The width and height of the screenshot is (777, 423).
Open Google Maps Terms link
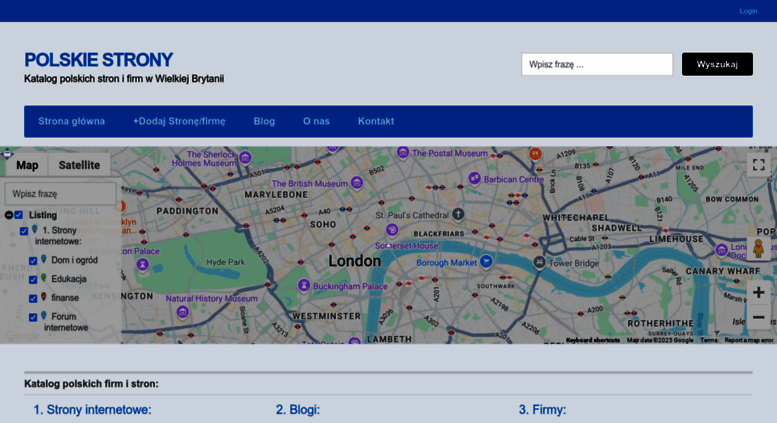coord(709,340)
